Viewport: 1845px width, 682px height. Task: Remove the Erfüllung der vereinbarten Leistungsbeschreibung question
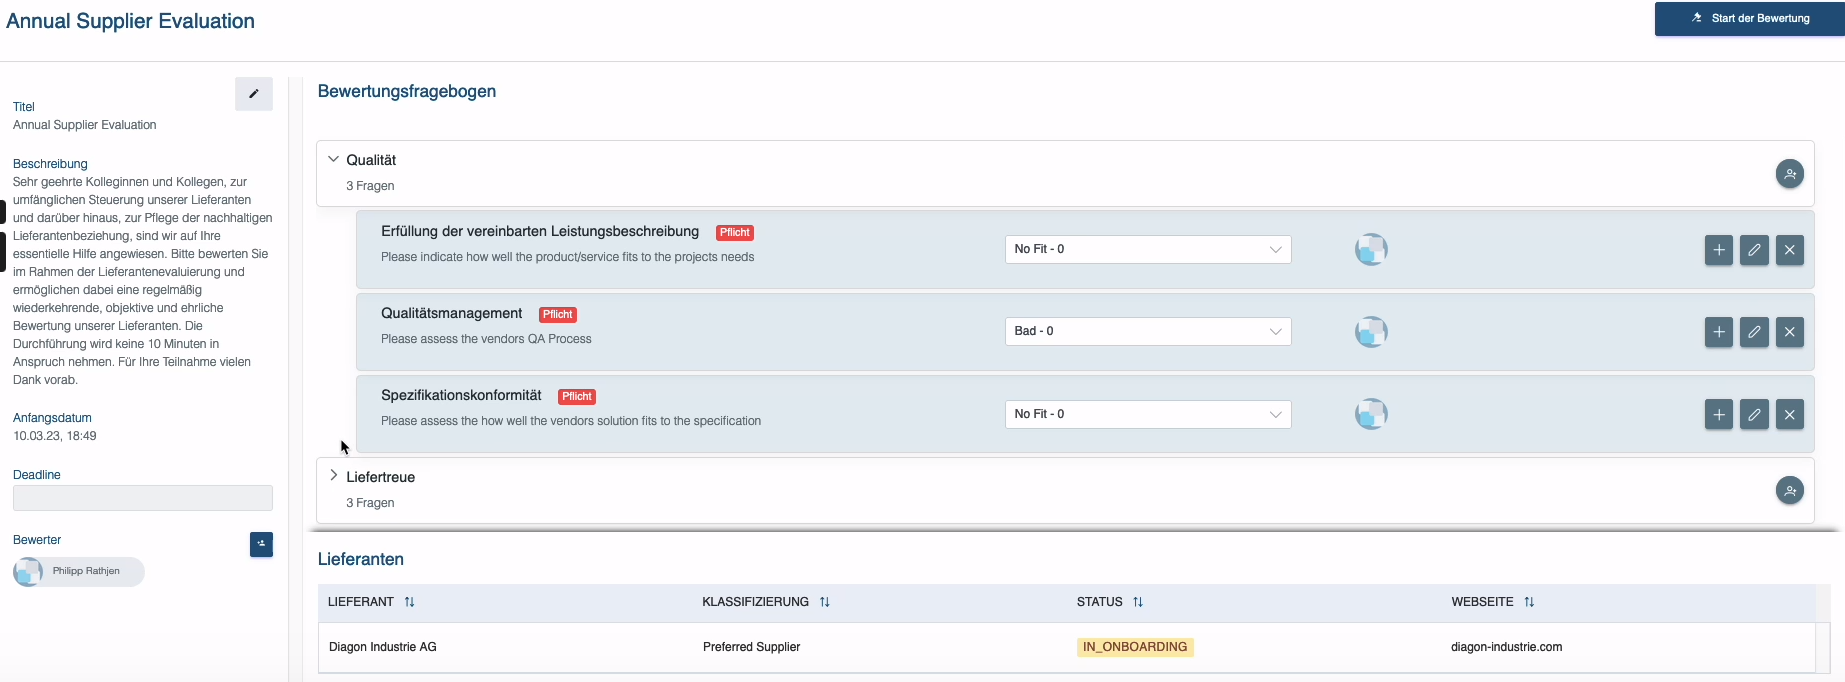pyautogui.click(x=1789, y=250)
